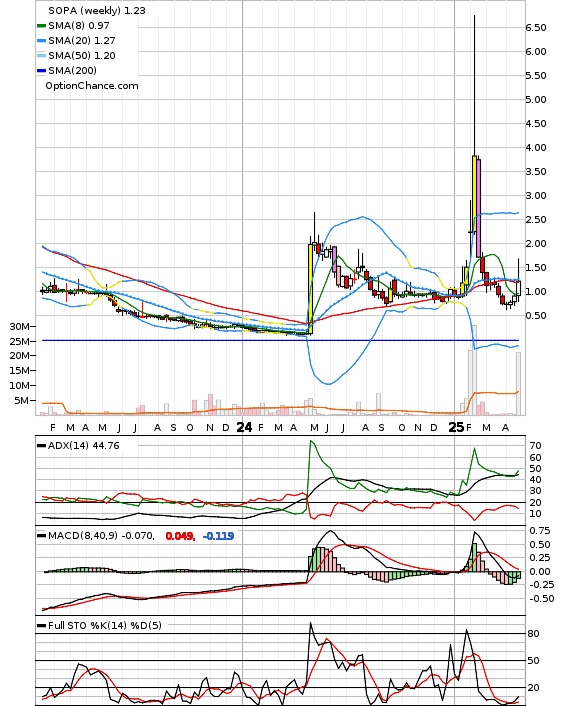Click the bold 24 year marker on axis
Viewport: 566px width, 706px height.
click(244, 427)
